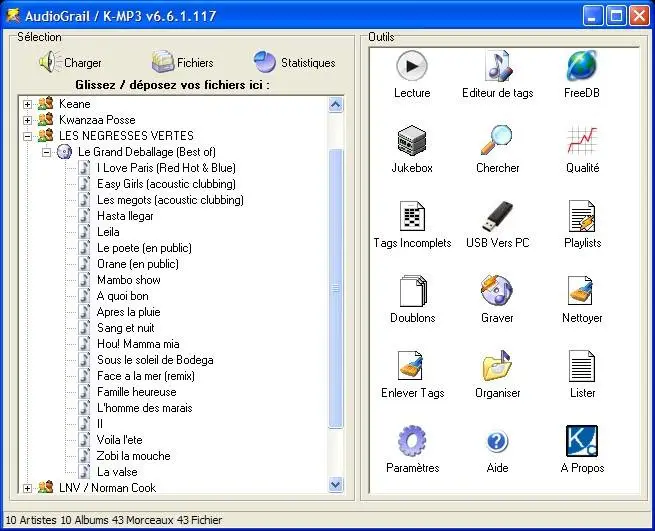
Task: Select the LNV / Norman Cook artist
Action: [x=107, y=488]
